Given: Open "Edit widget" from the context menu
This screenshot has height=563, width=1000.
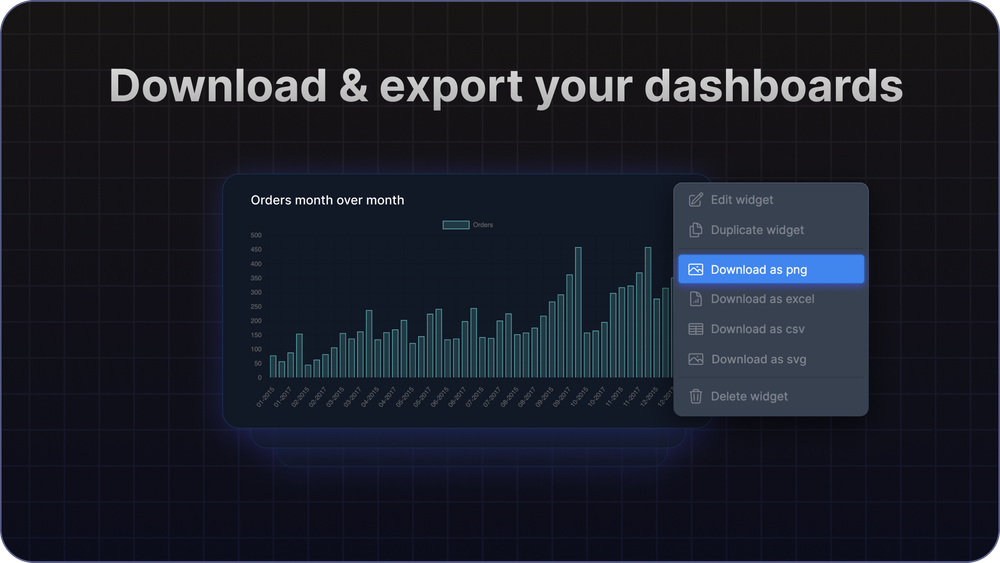Looking at the screenshot, I should [742, 200].
